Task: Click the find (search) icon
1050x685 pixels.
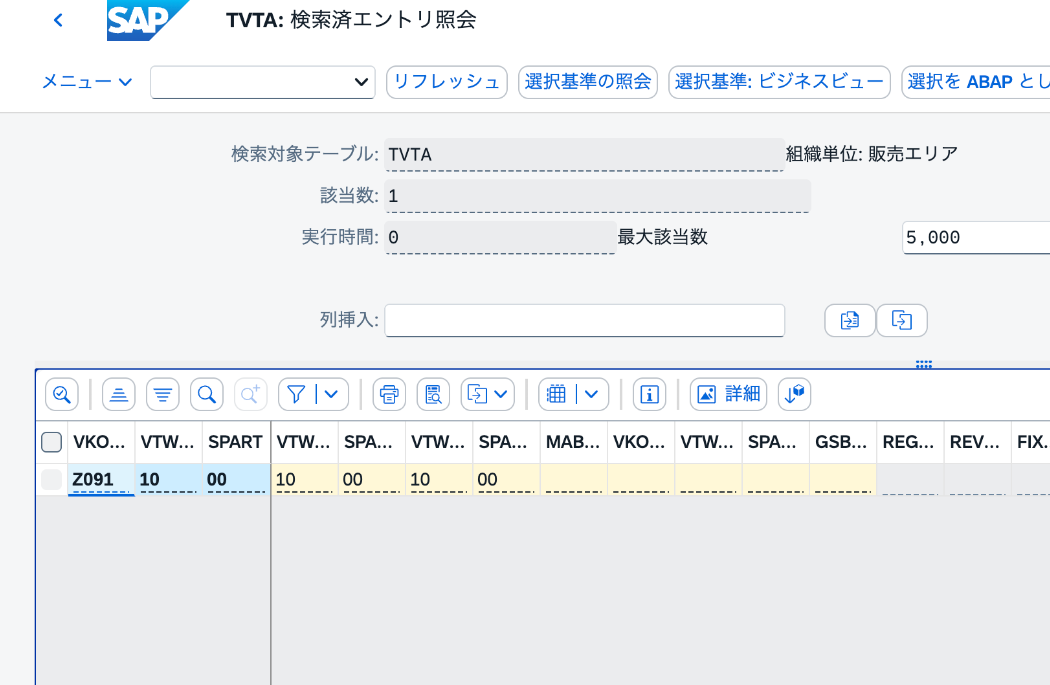Action: [x=207, y=394]
